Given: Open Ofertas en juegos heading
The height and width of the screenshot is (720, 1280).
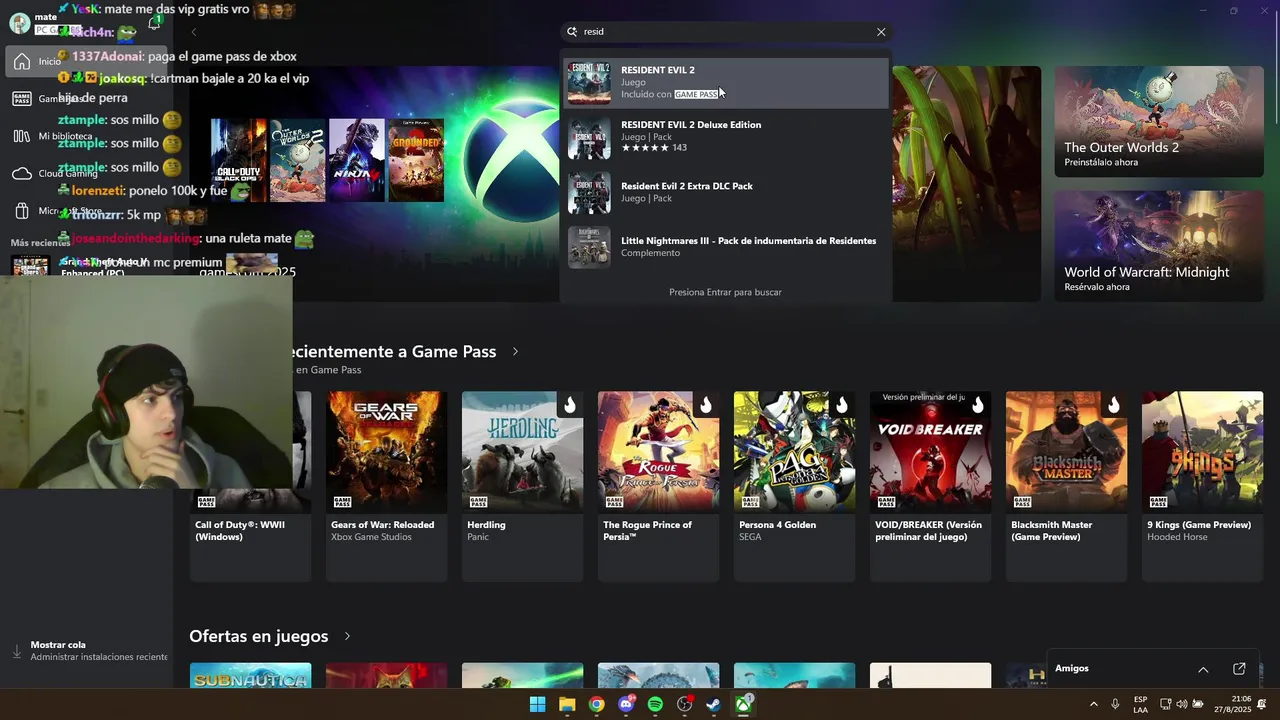Looking at the screenshot, I should point(258,636).
